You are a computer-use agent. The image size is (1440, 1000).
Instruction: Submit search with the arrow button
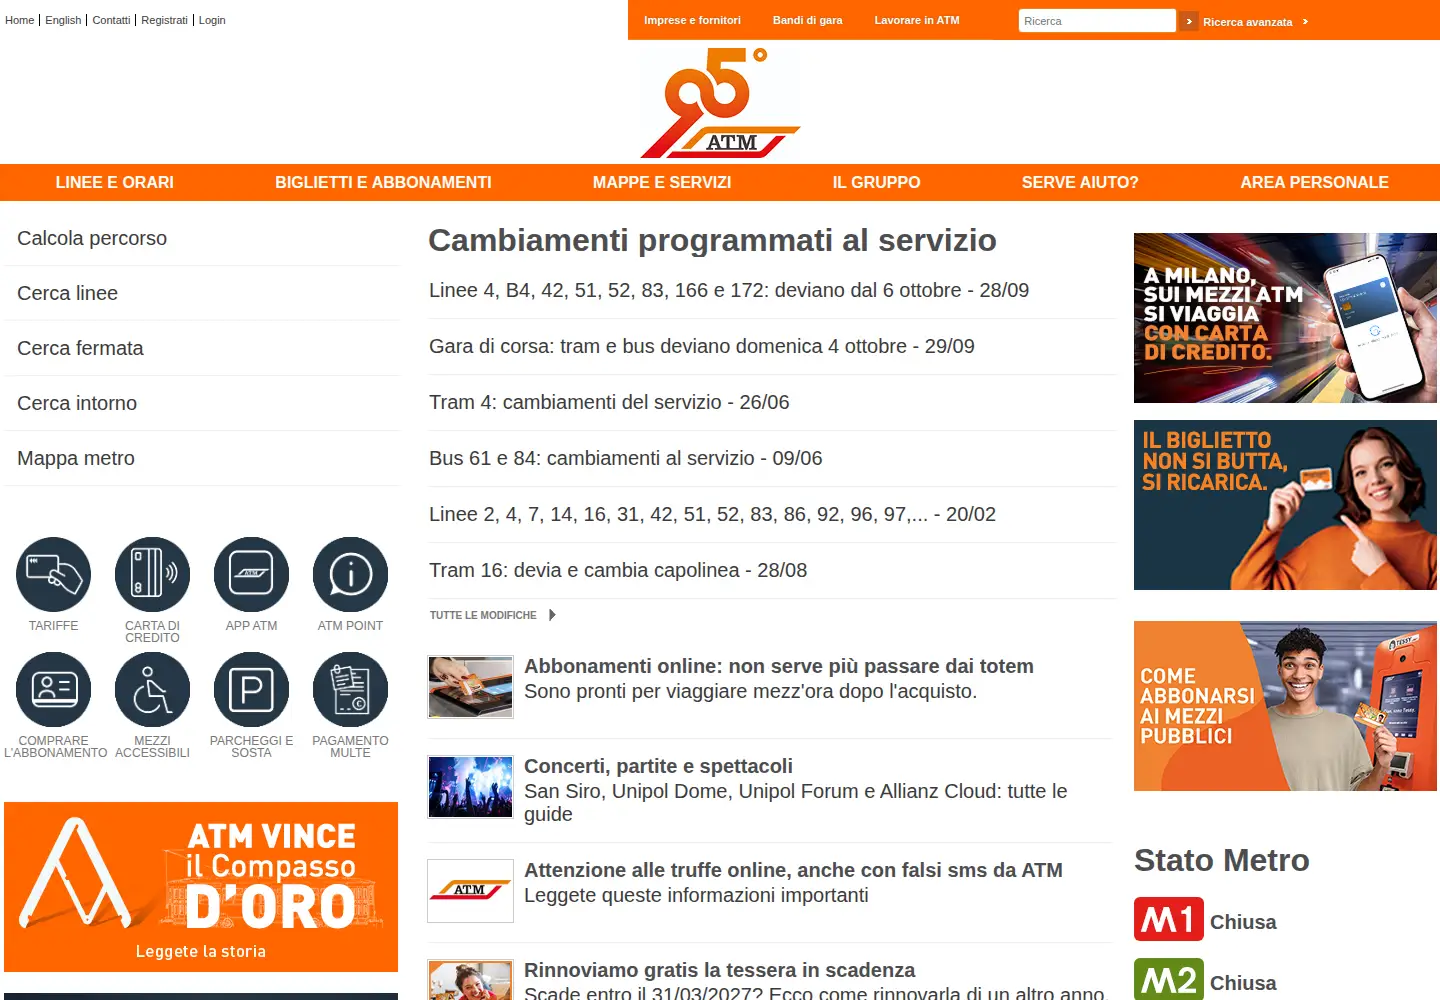click(x=1188, y=21)
